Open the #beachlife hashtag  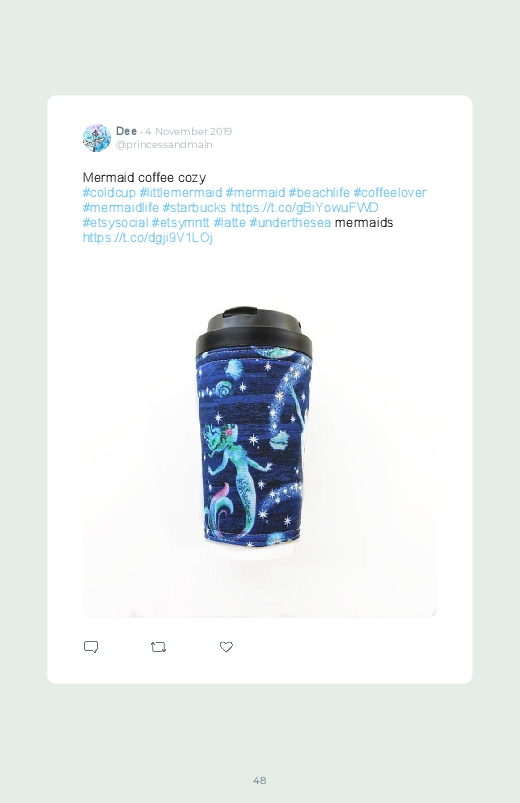pos(319,193)
